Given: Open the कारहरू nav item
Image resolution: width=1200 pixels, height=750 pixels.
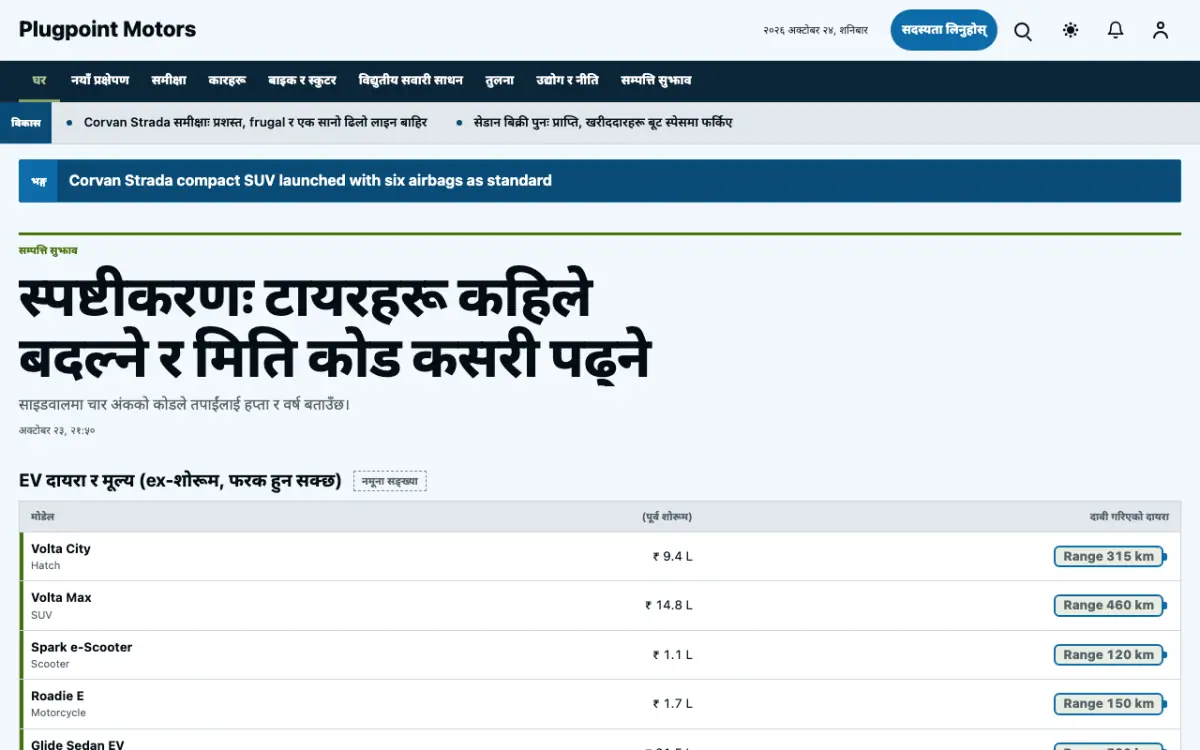Looking at the screenshot, I should tap(227, 81).
